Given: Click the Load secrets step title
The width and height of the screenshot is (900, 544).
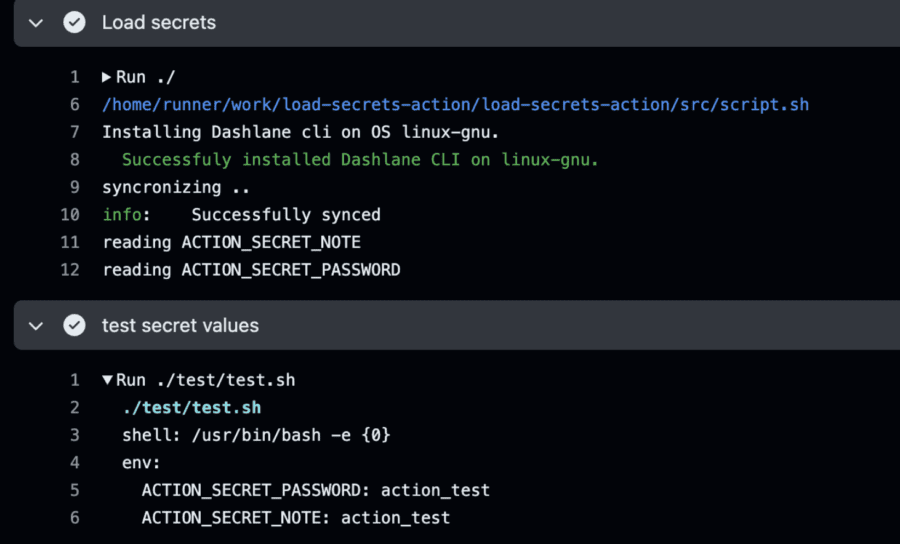Looking at the screenshot, I should point(158,22).
